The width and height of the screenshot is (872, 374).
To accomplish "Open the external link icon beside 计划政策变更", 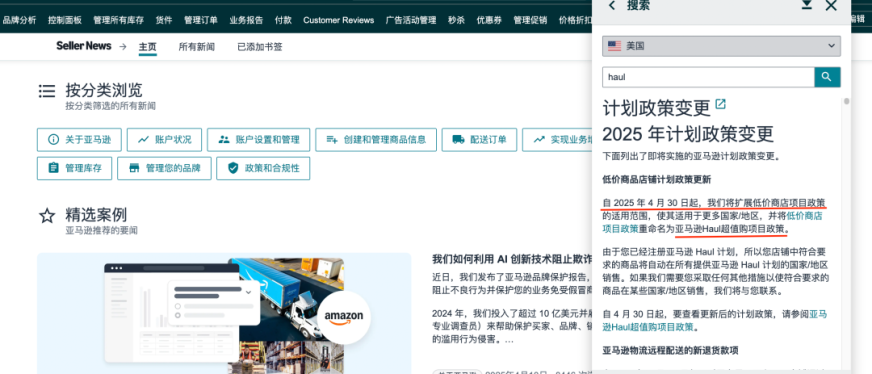I will (720, 104).
